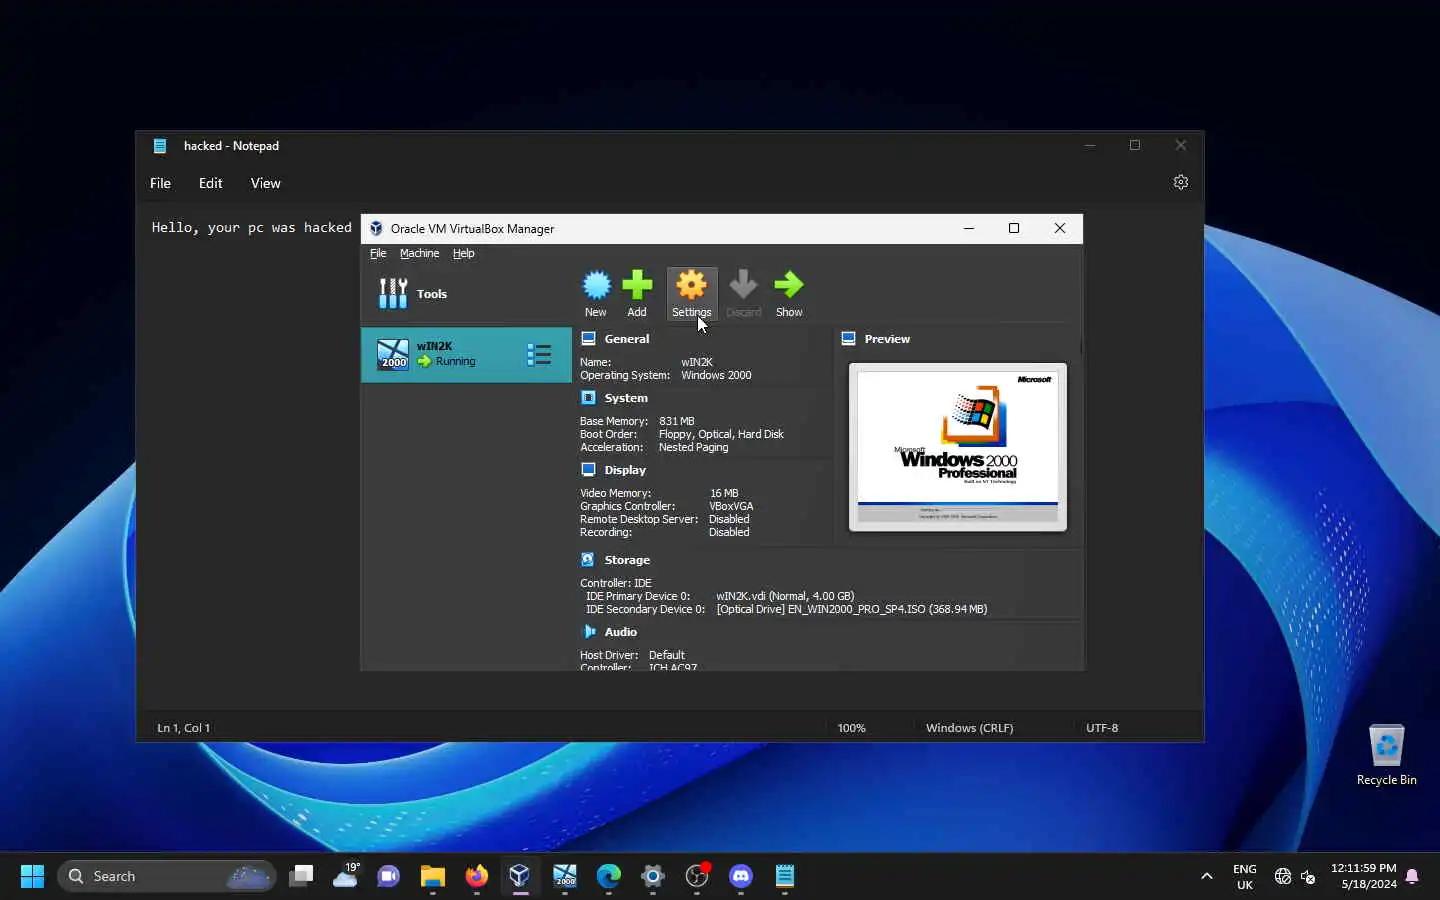Image resolution: width=1440 pixels, height=900 pixels.
Task: Click the General section icon
Action: (x=589, y=338)
